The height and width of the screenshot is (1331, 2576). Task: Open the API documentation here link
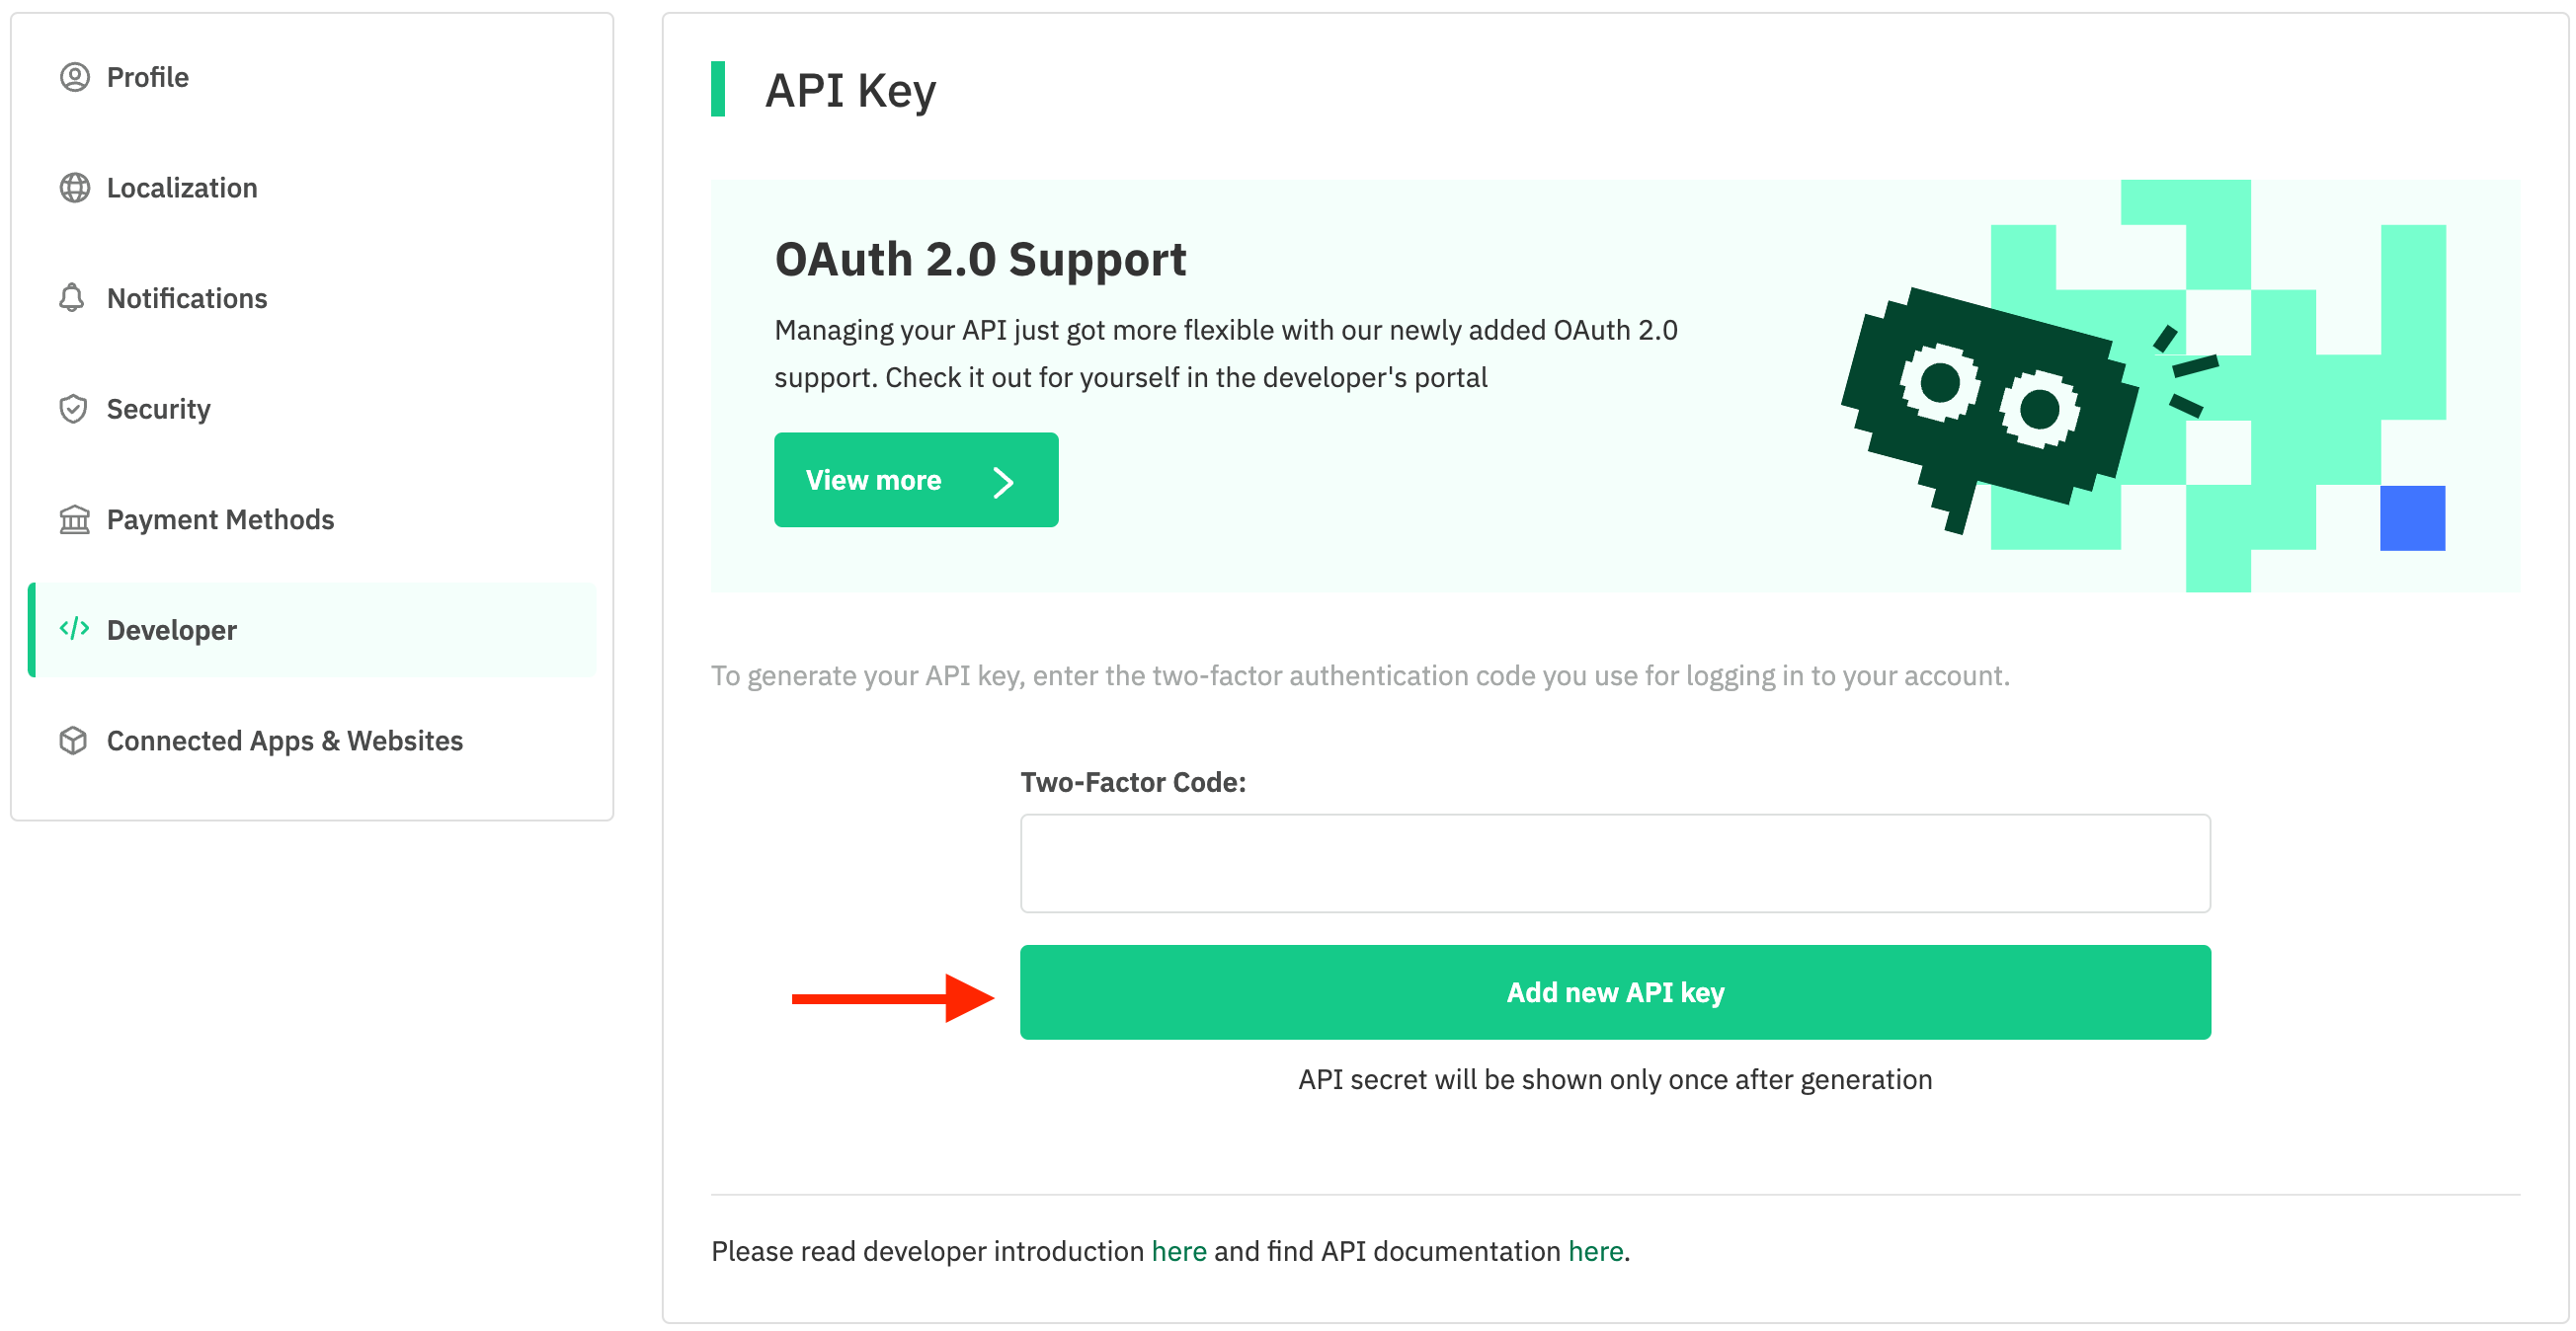[x=1595, y=1252]
